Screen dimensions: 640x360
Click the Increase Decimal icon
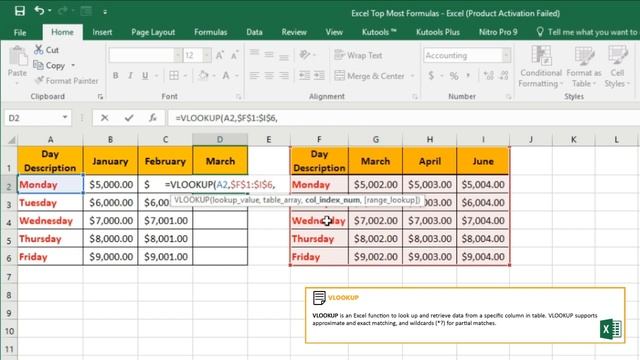(488, 76)
